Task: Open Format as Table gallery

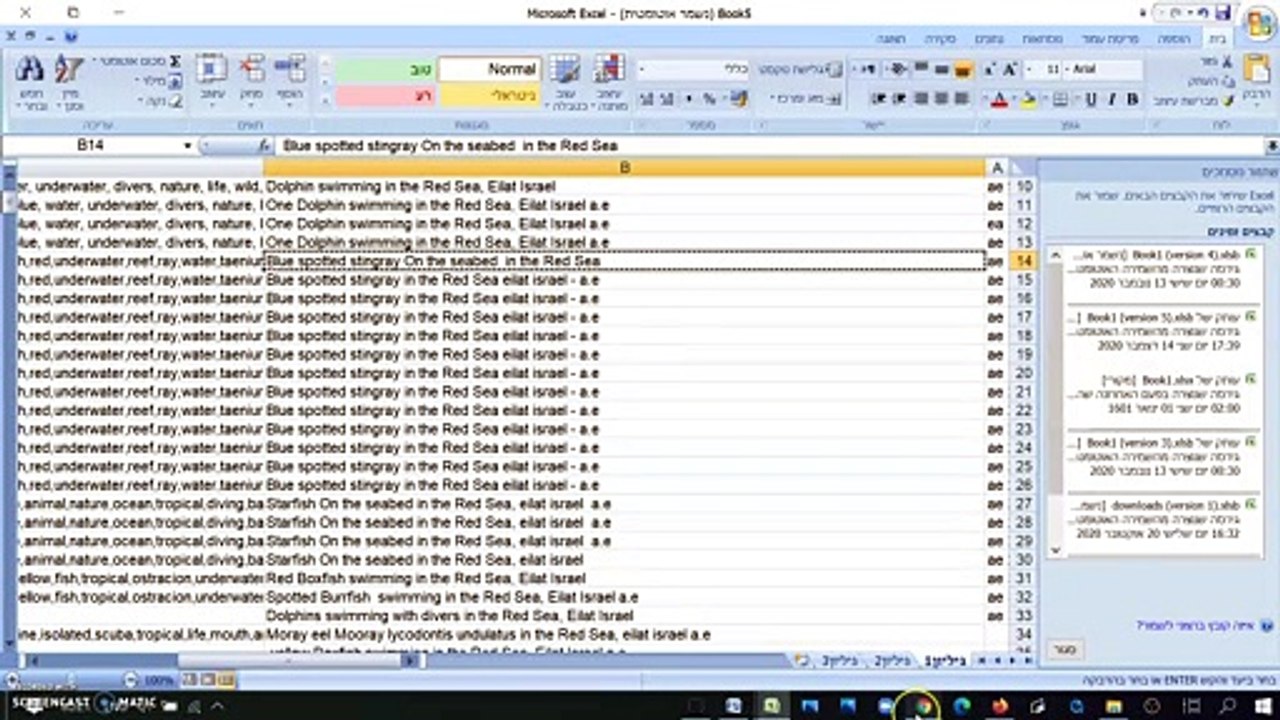Action: pyautogui.click(x=565, y=82)
